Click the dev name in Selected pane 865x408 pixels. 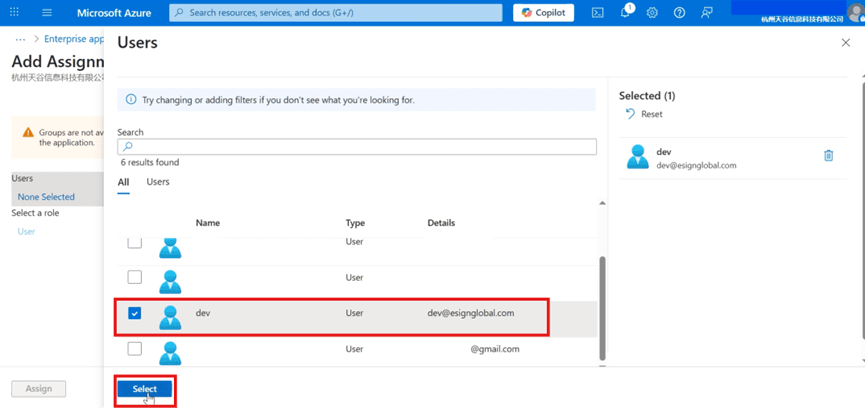664,152
